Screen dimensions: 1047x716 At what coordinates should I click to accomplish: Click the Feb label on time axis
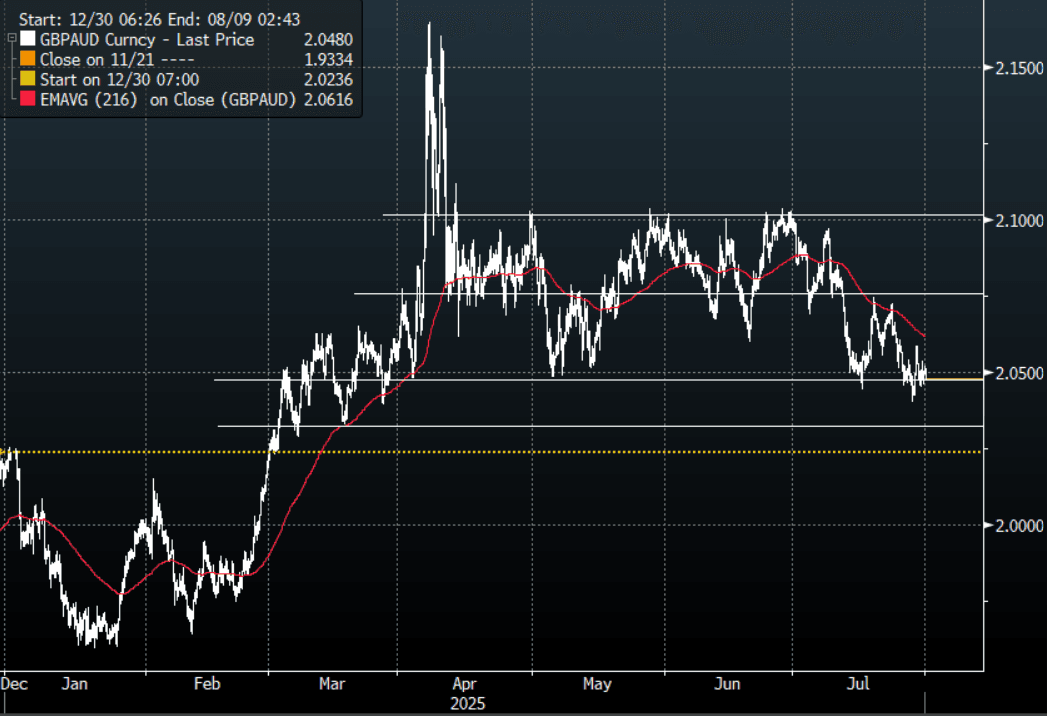click(207, 684)
